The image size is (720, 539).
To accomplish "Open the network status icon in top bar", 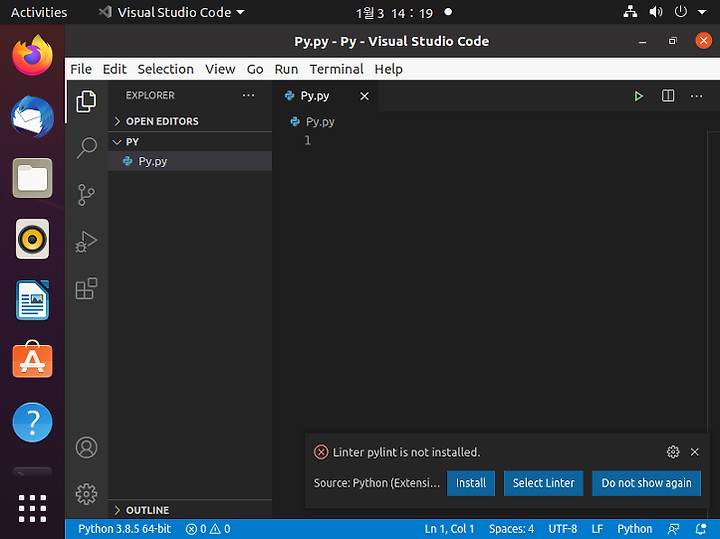I will tap(630, 12).
